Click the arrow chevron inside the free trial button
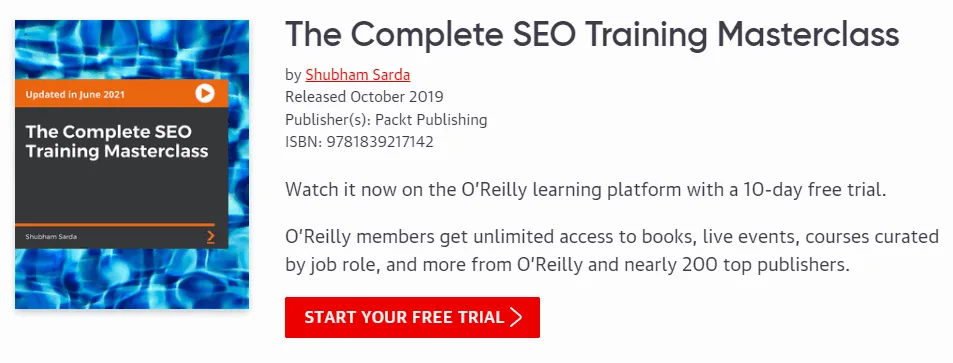Image resolution: width=953 pixels, height=363 pixels. pos(516,317)
